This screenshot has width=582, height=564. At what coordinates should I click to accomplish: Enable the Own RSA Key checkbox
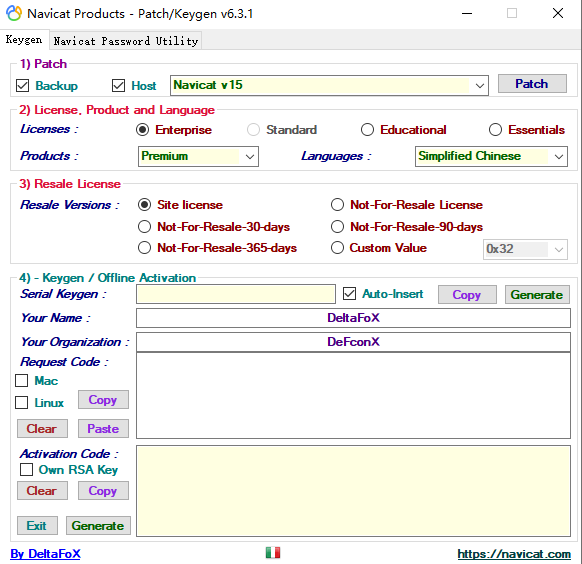(x=26, y=469)
